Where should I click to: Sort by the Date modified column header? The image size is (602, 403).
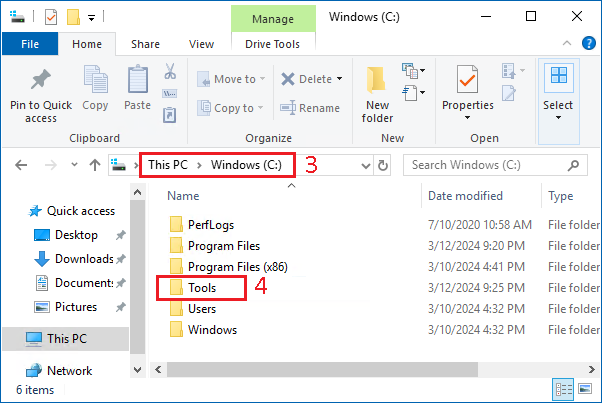pyautogui.click(x=465, y=196)
